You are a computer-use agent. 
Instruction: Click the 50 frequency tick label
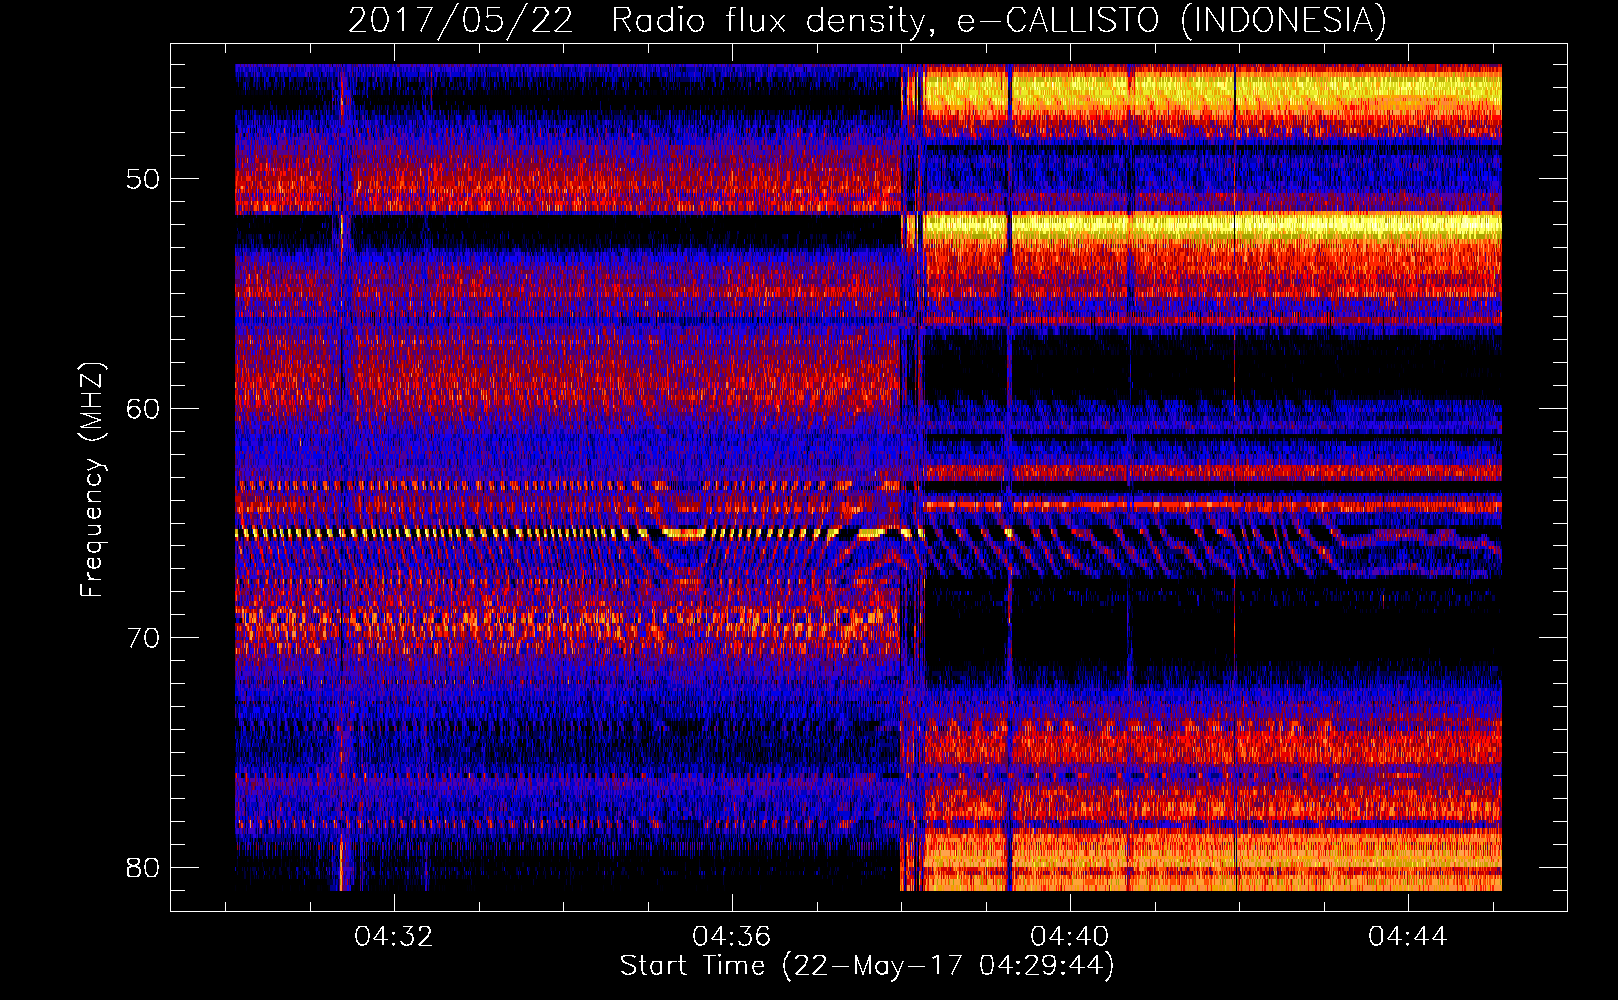click(x=143, y=179)
